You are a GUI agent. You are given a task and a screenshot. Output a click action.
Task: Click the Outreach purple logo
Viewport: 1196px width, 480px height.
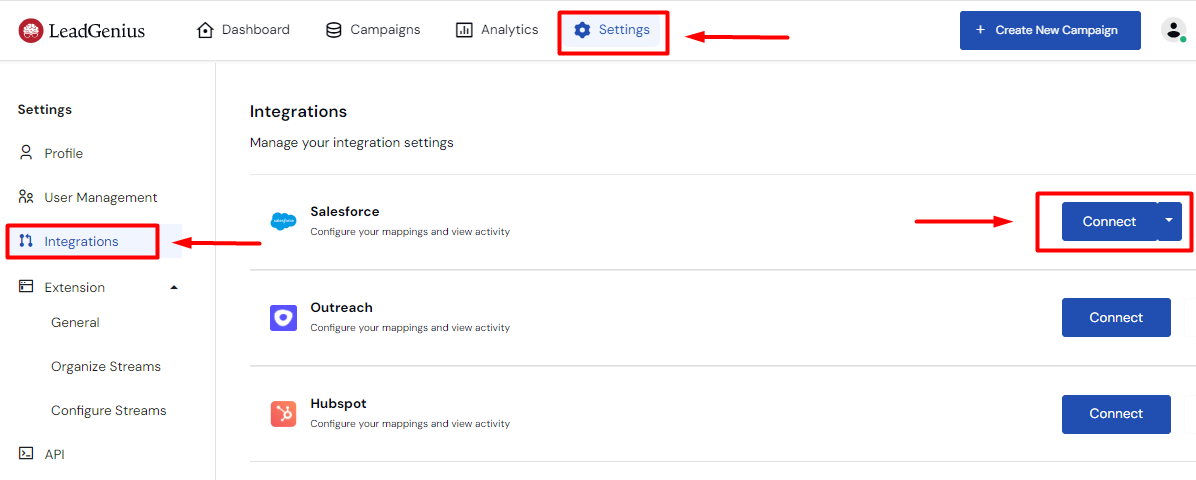click(x=283, y=317)
